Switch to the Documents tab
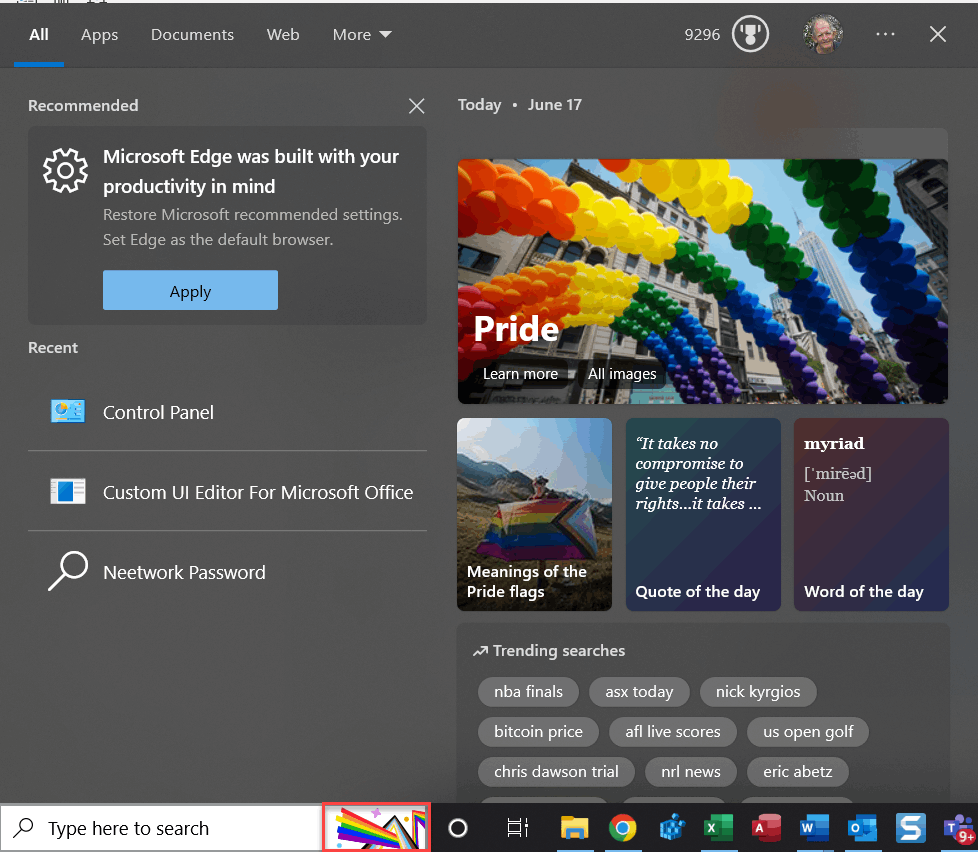This screenshot has width=978, height=852. pos(192,35)
